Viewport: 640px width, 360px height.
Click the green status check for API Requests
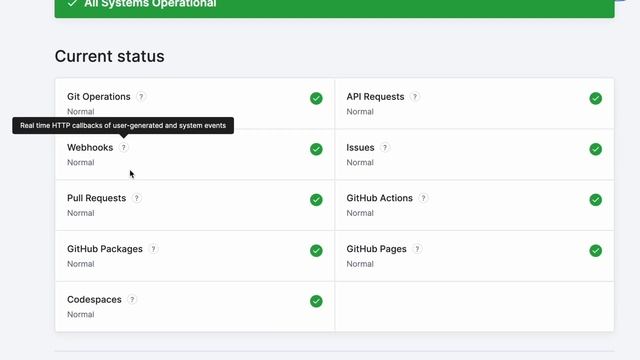[596, 98]
